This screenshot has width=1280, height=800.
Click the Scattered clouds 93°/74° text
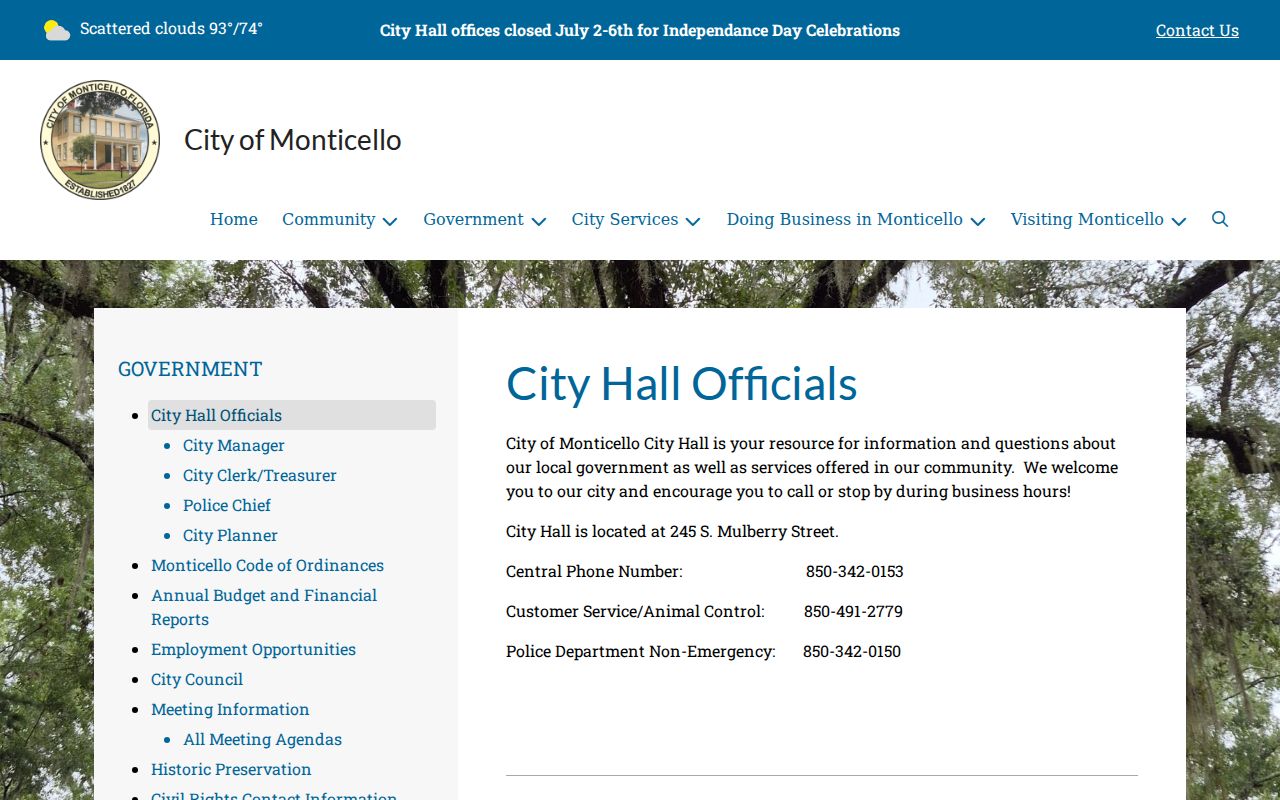[171, 29]
